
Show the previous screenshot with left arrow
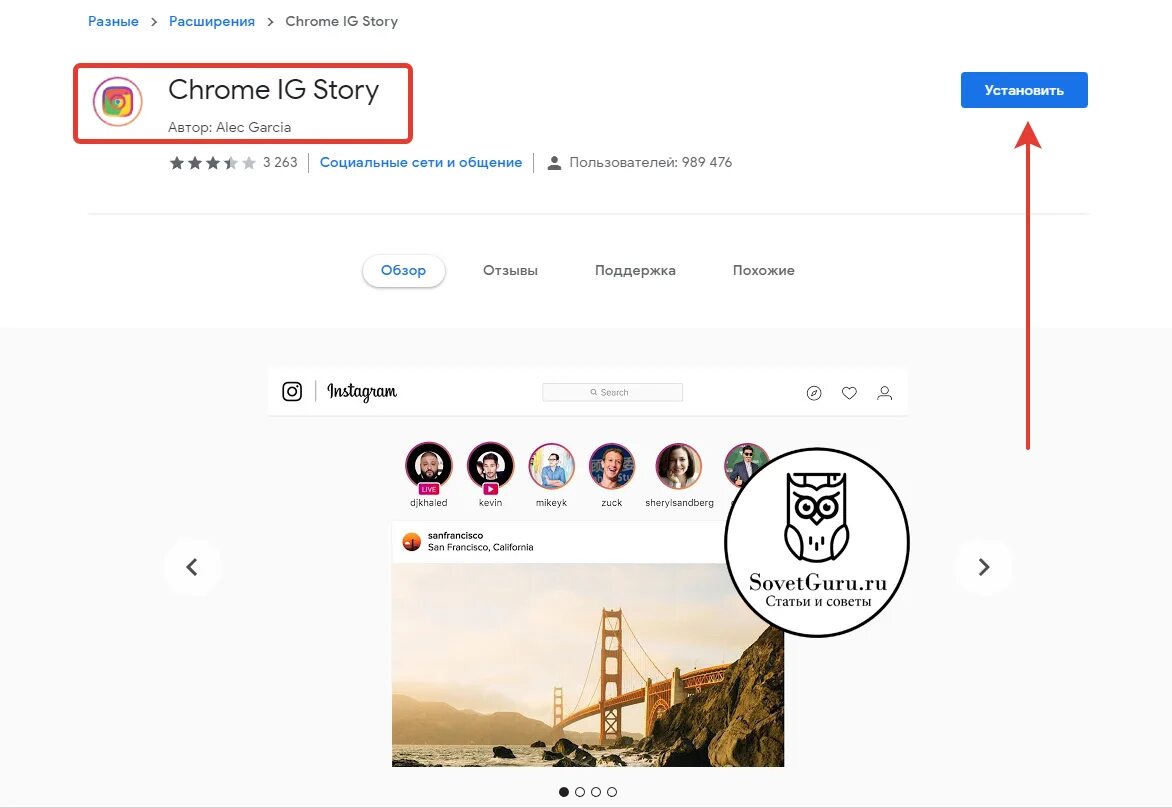[x=192, y=567]
